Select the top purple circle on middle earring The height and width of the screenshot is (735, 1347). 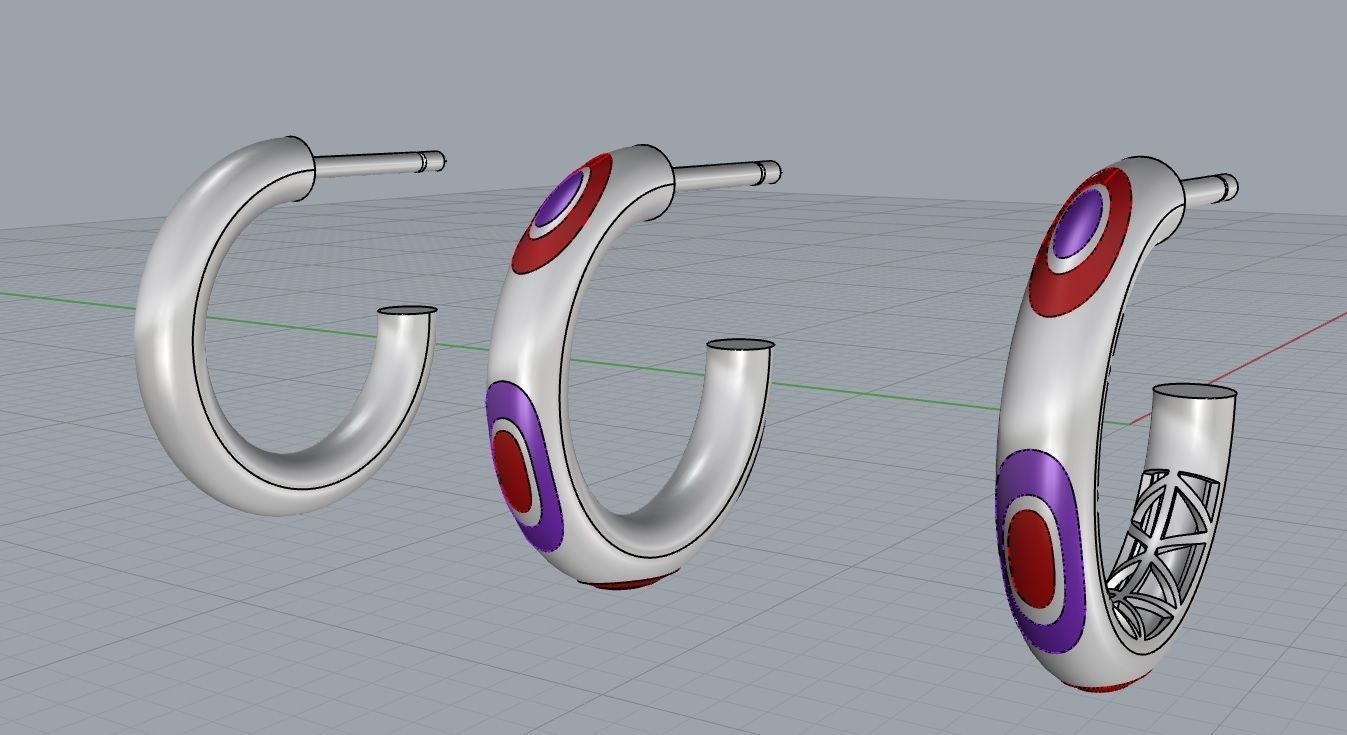coord(559,200)
